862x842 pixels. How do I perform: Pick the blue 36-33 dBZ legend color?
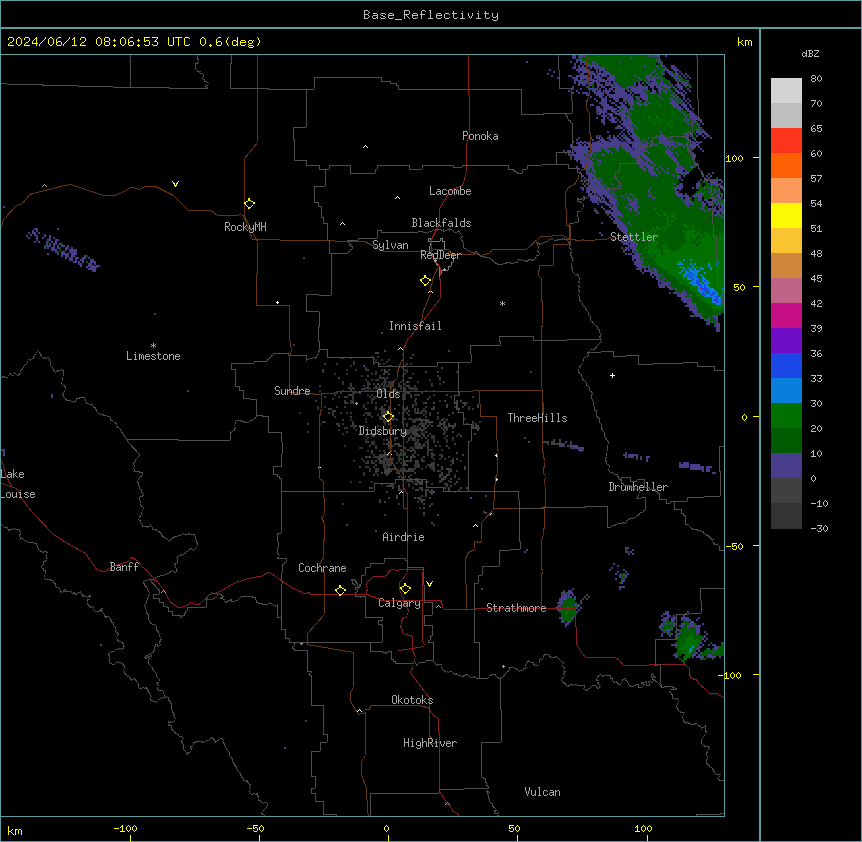pos(786,365)
